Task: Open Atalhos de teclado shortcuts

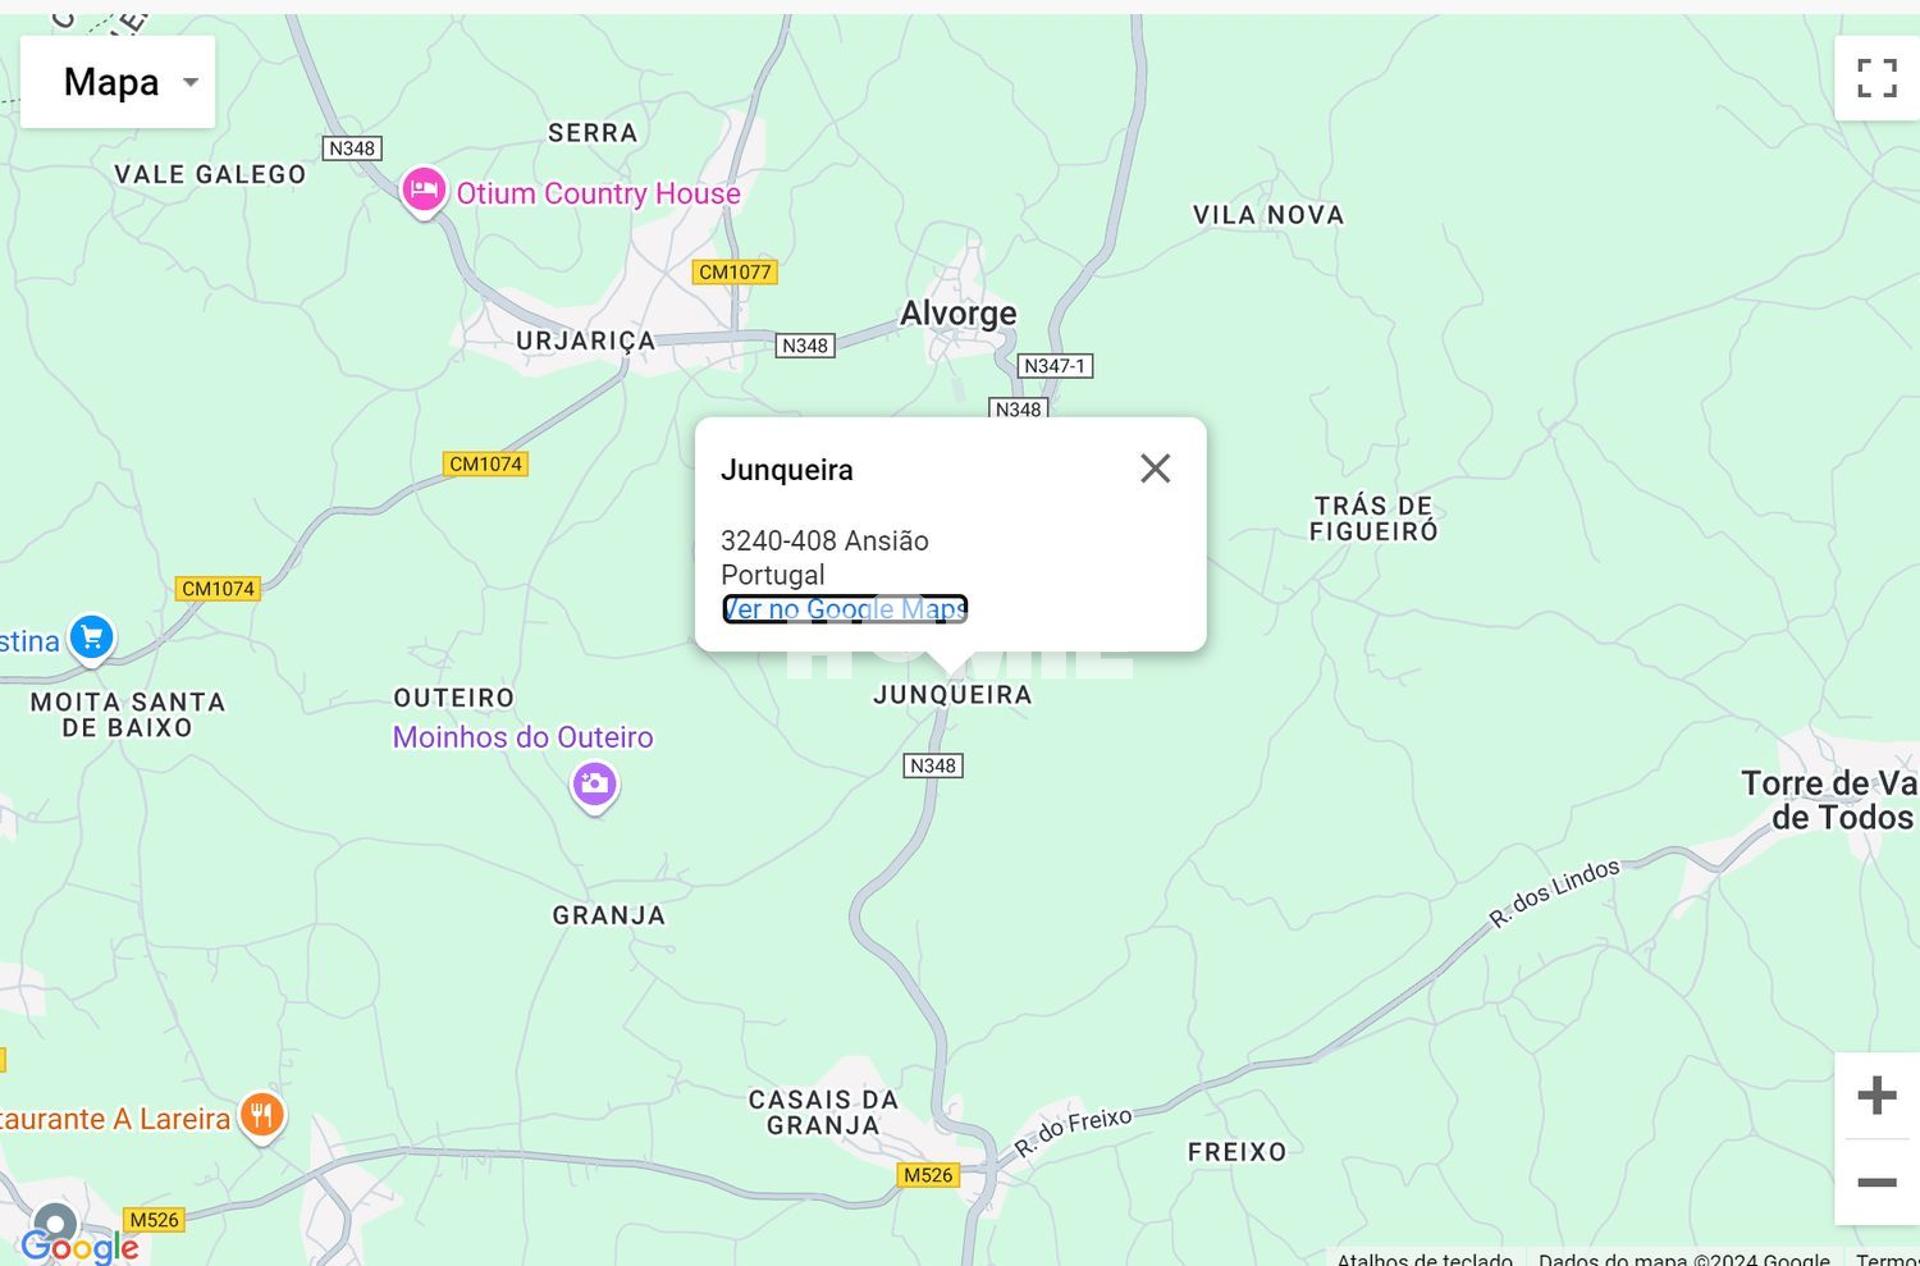Action: pos(1423,1258)
